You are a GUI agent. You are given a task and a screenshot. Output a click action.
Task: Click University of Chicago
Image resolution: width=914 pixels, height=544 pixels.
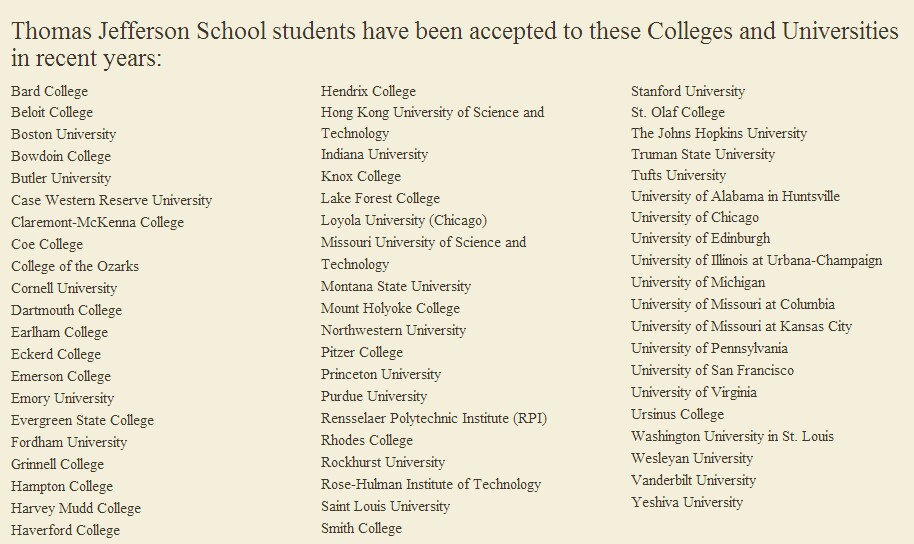[695, 217]
